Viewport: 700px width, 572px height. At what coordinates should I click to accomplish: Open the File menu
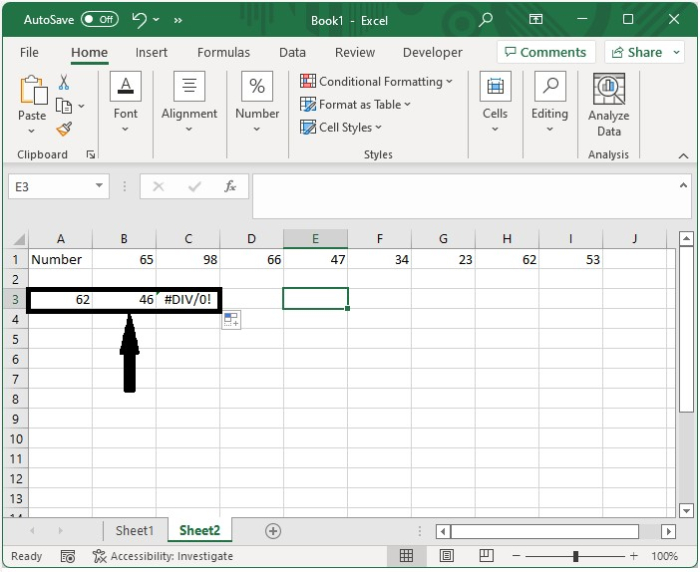(29, 52)
